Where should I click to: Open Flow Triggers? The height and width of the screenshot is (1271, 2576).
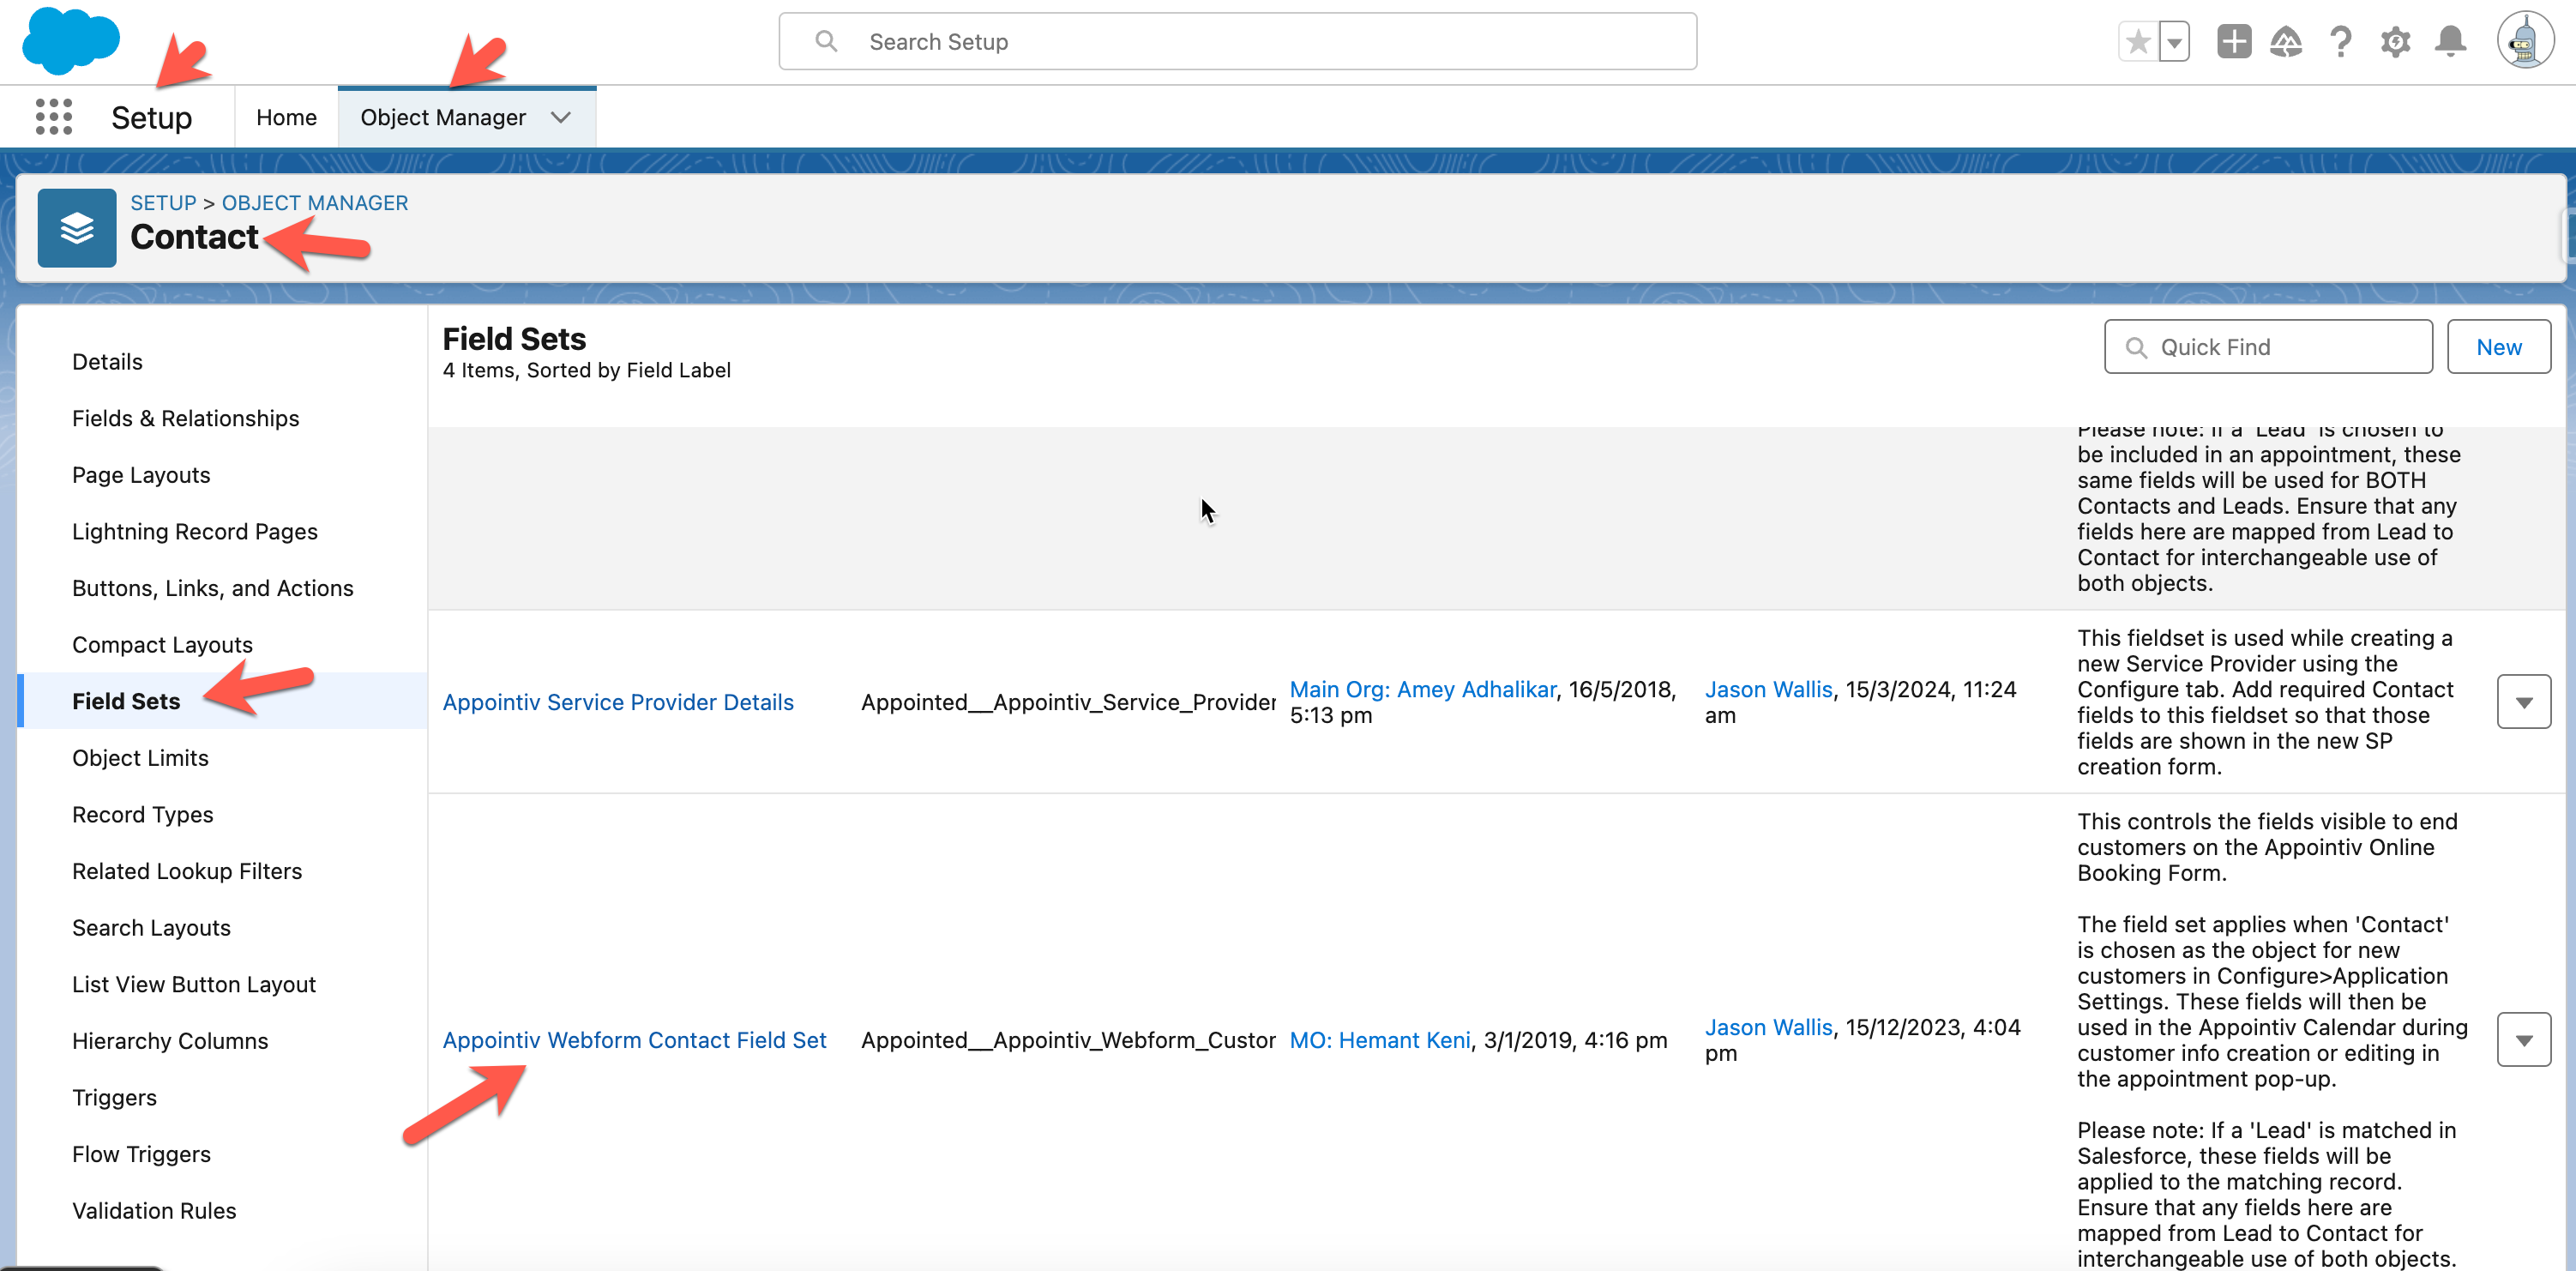coord(141,1154)
